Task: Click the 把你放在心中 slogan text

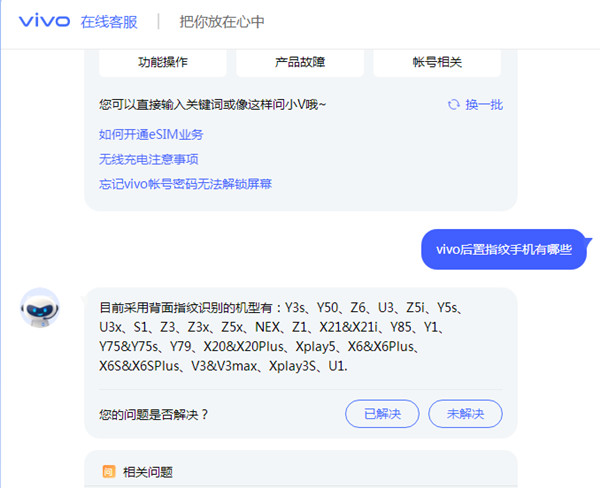Action: pyautogui.click(x=222, y=22)
